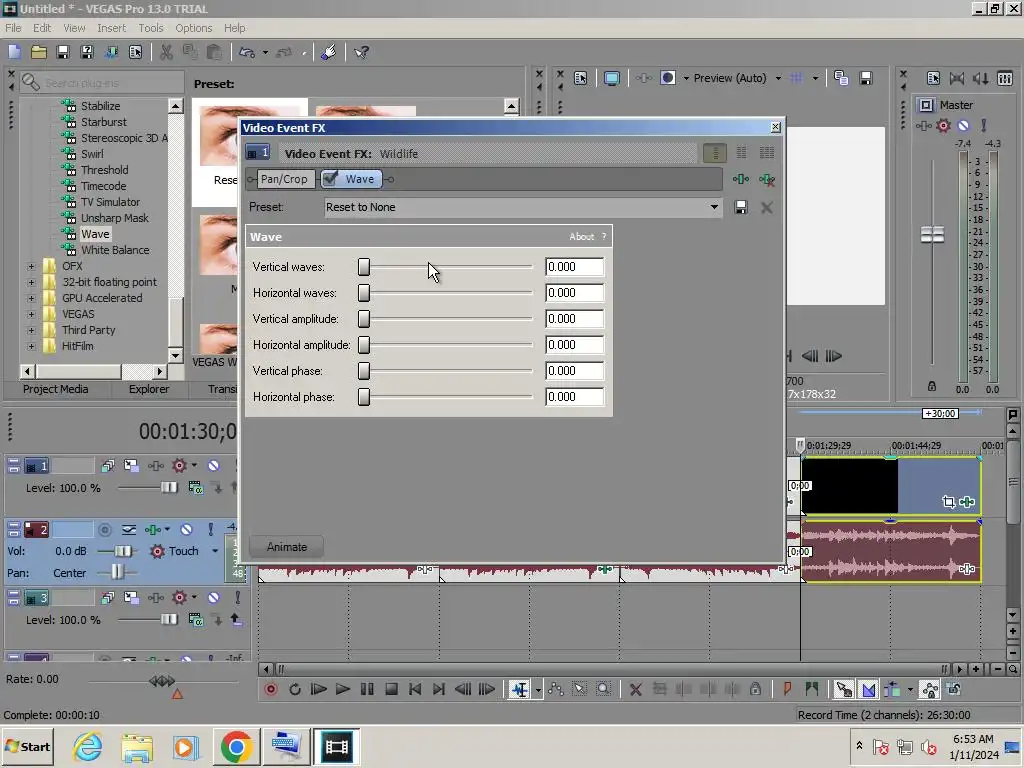Click the Vertical waves slider handle
Viewport: 1024px width, 768px height.
[x=364, y=267]
